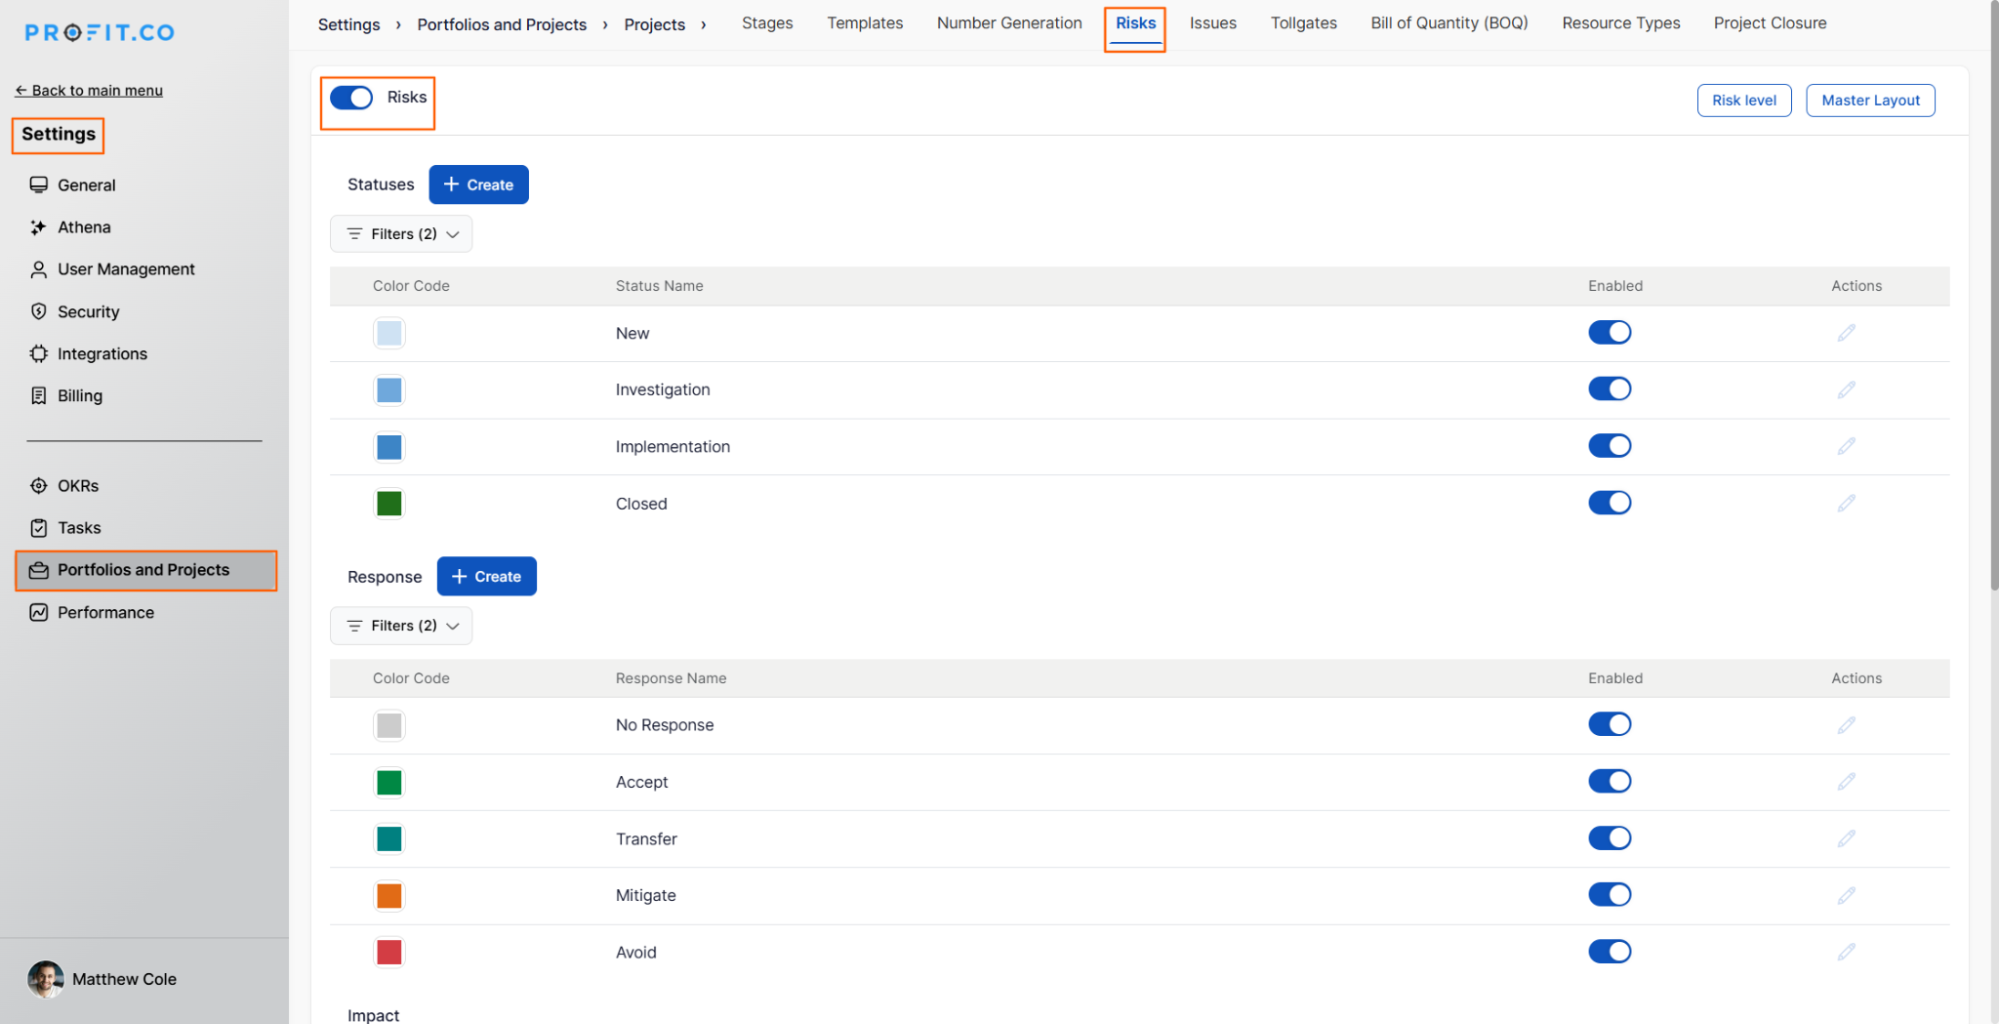Switch to the Tollgates tab
This screenshot has height=1024, width=1999.
1302,23
